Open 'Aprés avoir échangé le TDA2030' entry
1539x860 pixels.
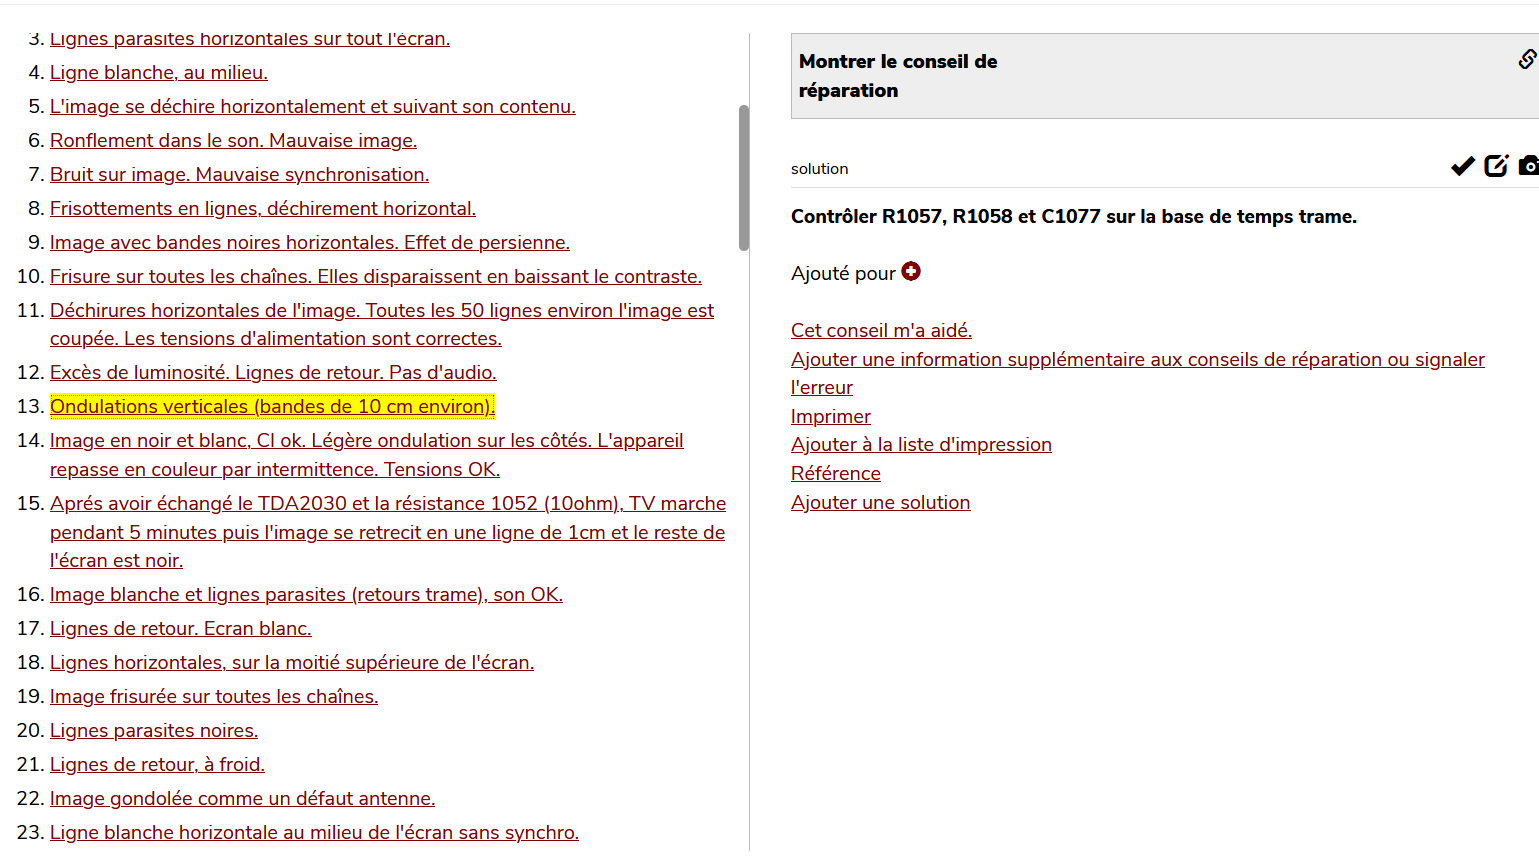click(388, 531)
